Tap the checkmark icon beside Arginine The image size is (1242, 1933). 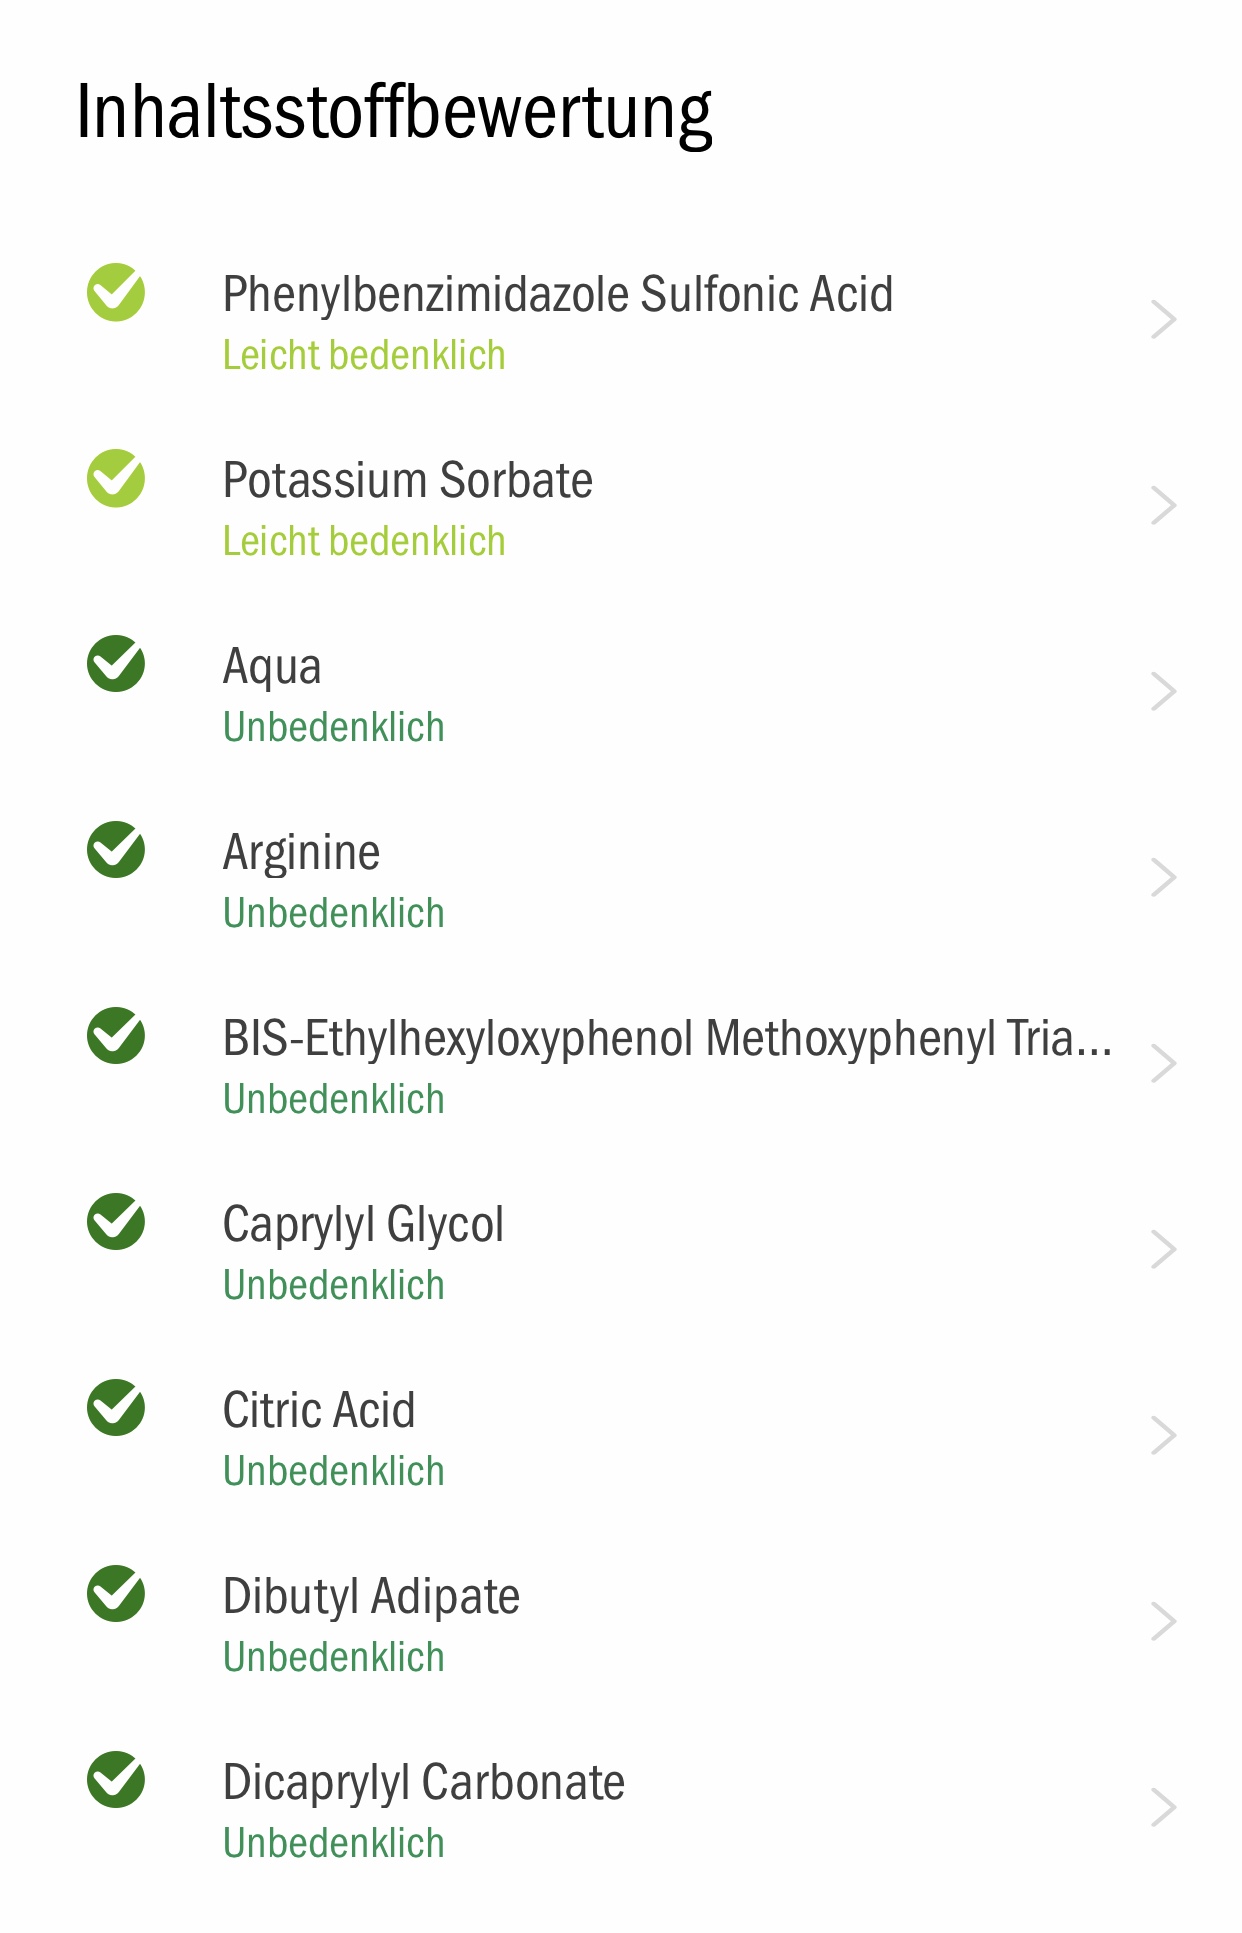[x=116, y=850]
